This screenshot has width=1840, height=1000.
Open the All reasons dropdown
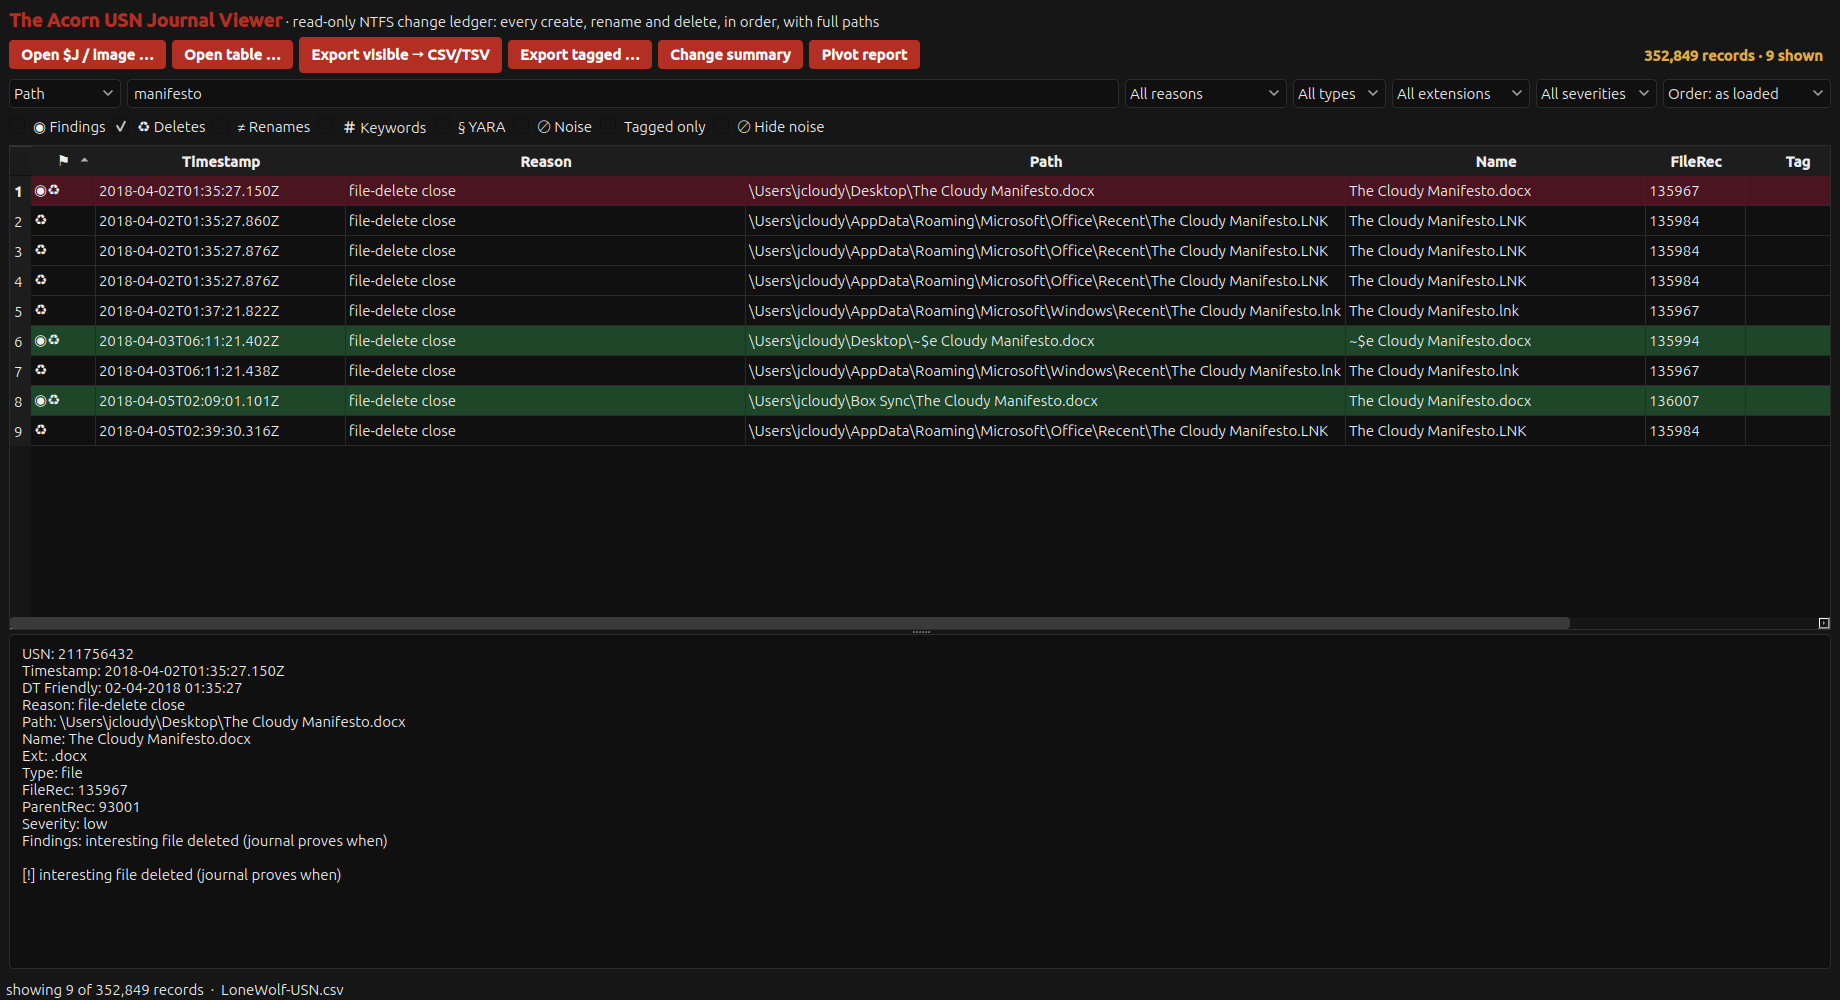(x=1205, y=93)
